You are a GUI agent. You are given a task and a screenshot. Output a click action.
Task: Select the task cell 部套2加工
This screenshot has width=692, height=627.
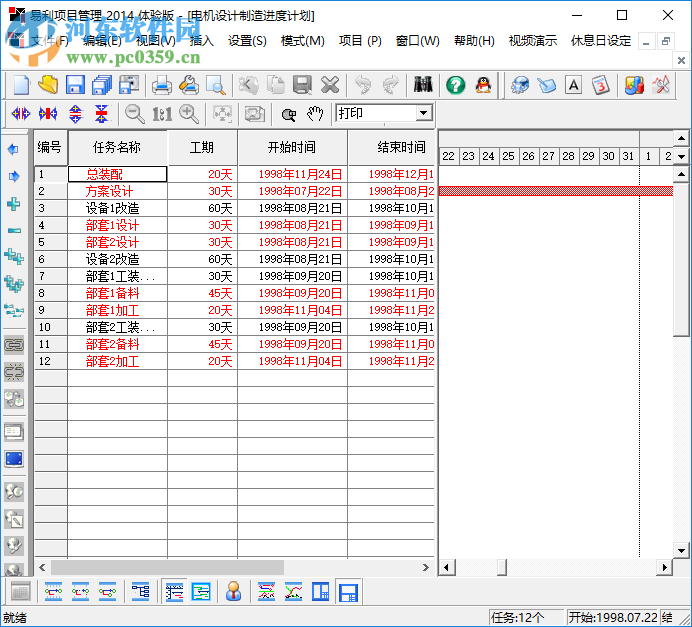[117, 361]
